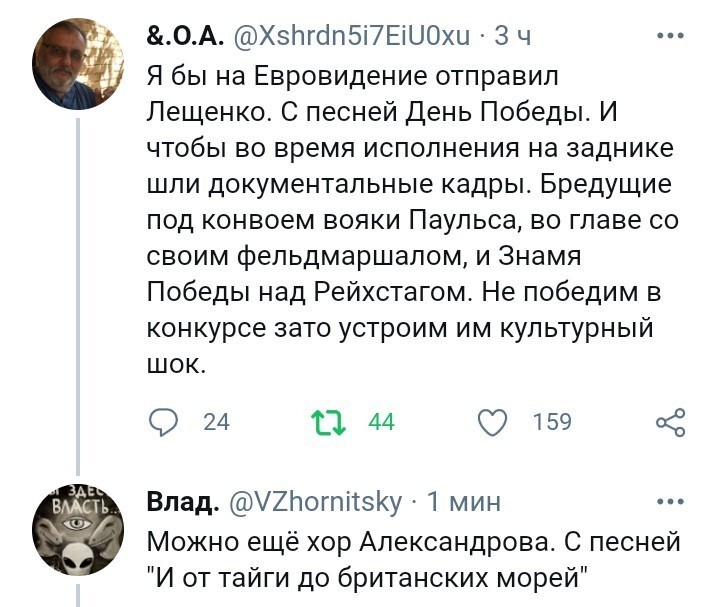Viewport: 720px width, 607px height.
Task: Open the @VZhornitsky handle
Action: click(x=315, y=502)
